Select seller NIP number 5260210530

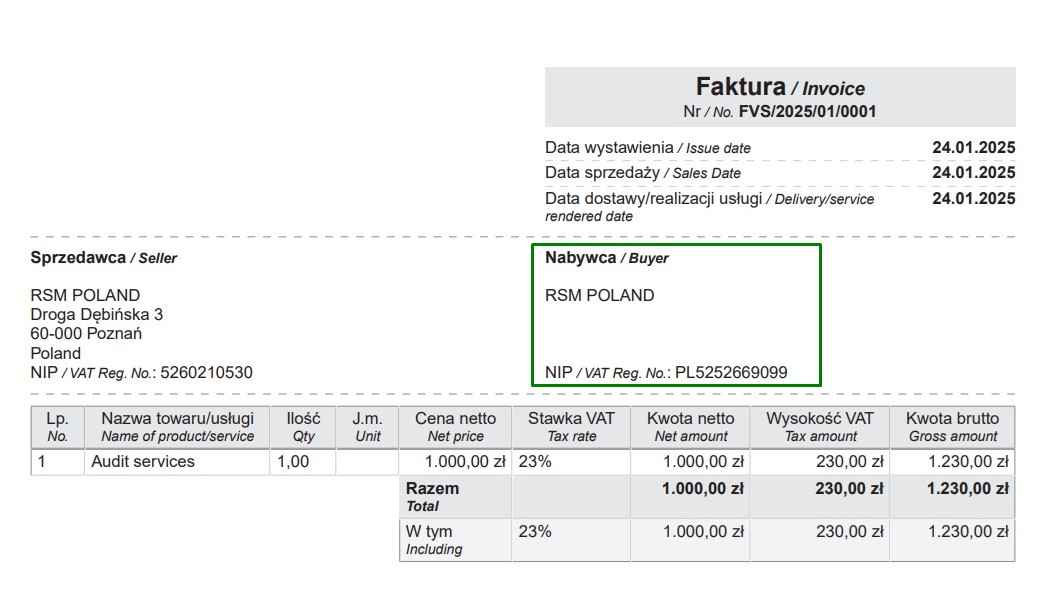[206, 373]
